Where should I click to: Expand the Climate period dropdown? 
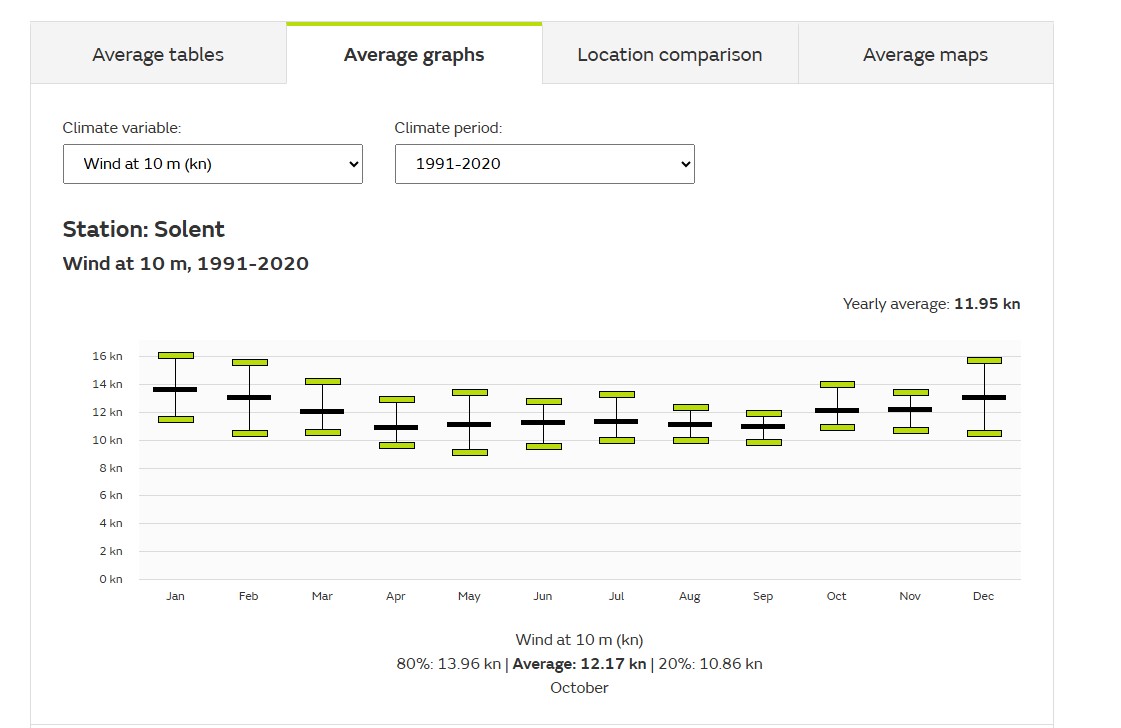pyautogui.click(x=544, y=164)
